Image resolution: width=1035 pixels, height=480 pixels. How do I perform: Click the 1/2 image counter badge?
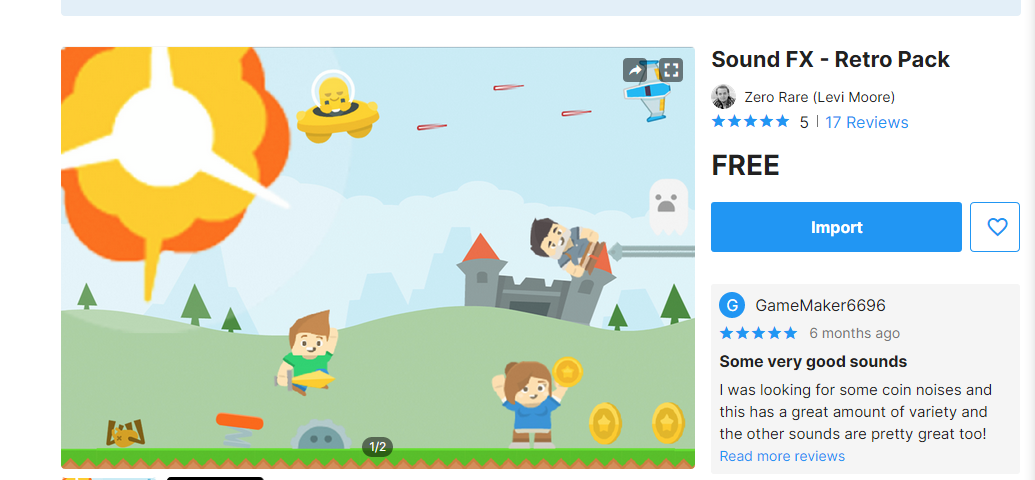point(377,447)
